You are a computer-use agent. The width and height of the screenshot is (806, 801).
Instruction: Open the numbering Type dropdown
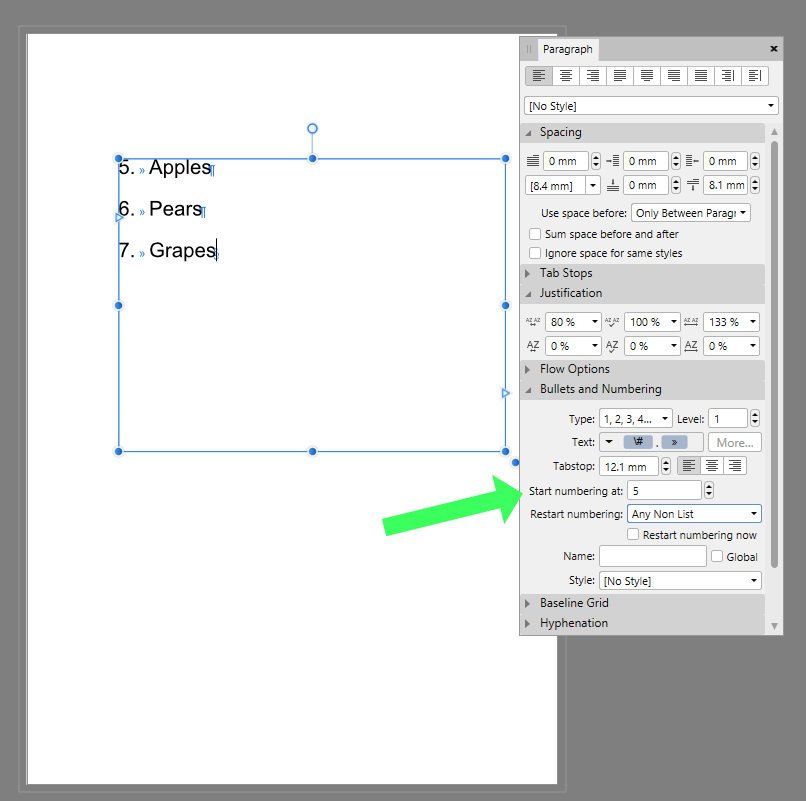(635, 419)
